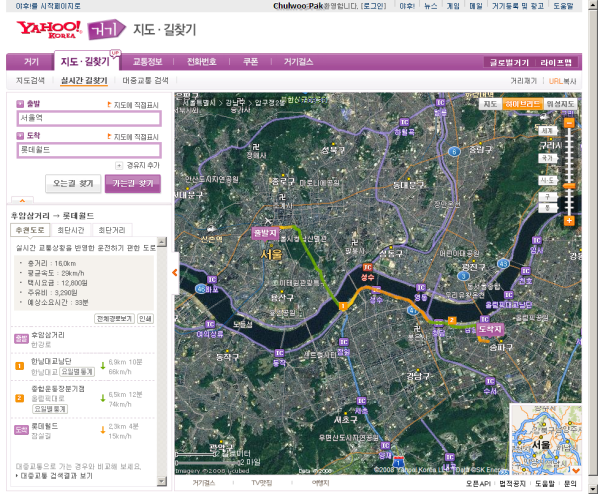The height and width of the screenshot is (494, 598).
Task: Click the 오는길 찾기 button
Action: (73, 183)
